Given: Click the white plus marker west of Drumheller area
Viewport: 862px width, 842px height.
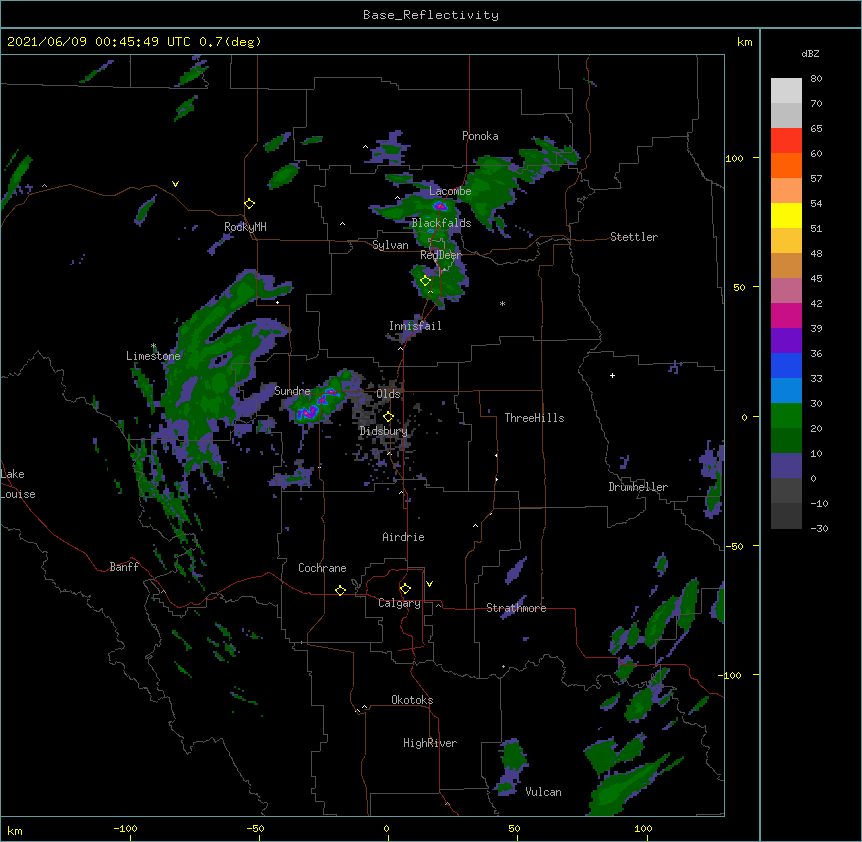Looking at the screenshot, I should click(612, 375).
